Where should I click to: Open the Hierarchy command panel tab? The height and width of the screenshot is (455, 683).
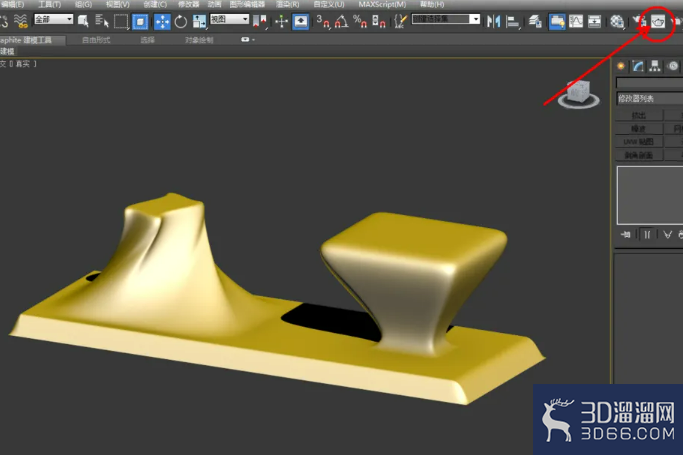(x=655, y=66)
